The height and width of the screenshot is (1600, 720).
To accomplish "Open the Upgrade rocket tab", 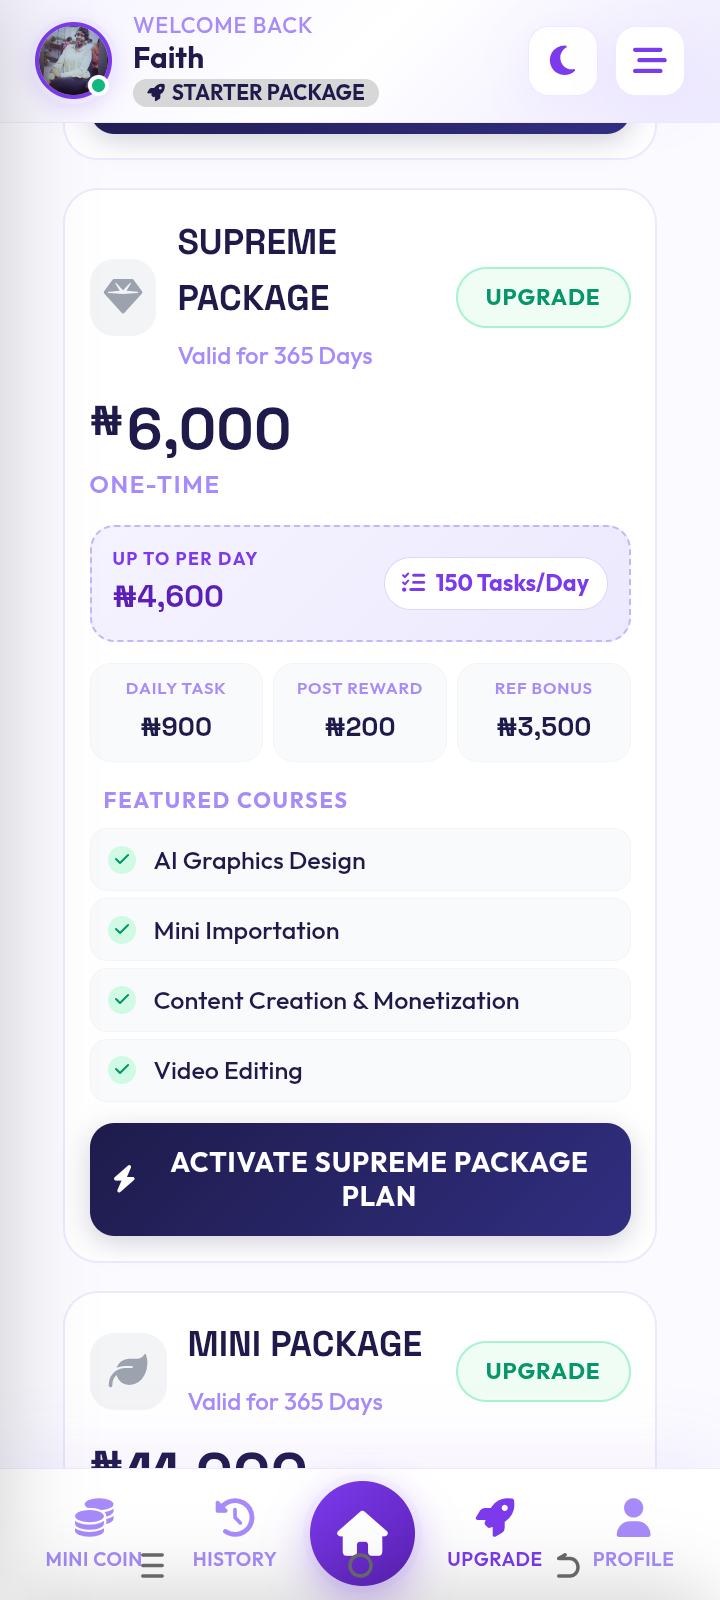I will click(495, 1533).
